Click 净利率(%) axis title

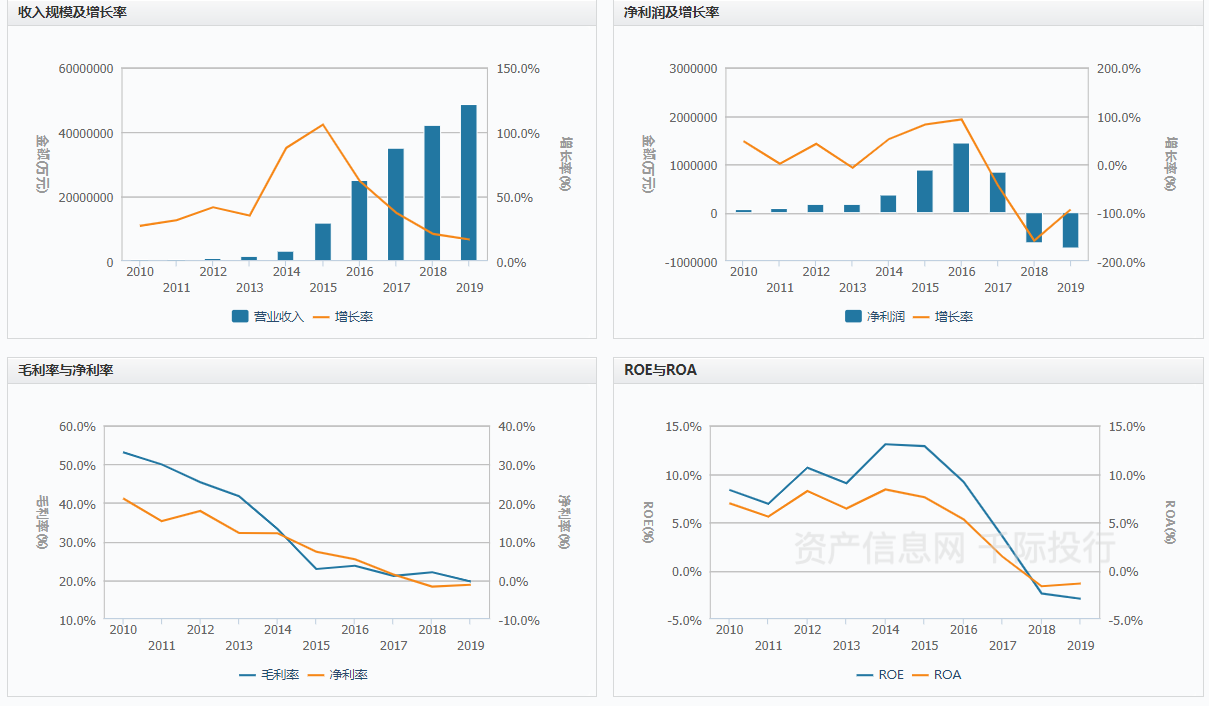click(x=564, y=522)
